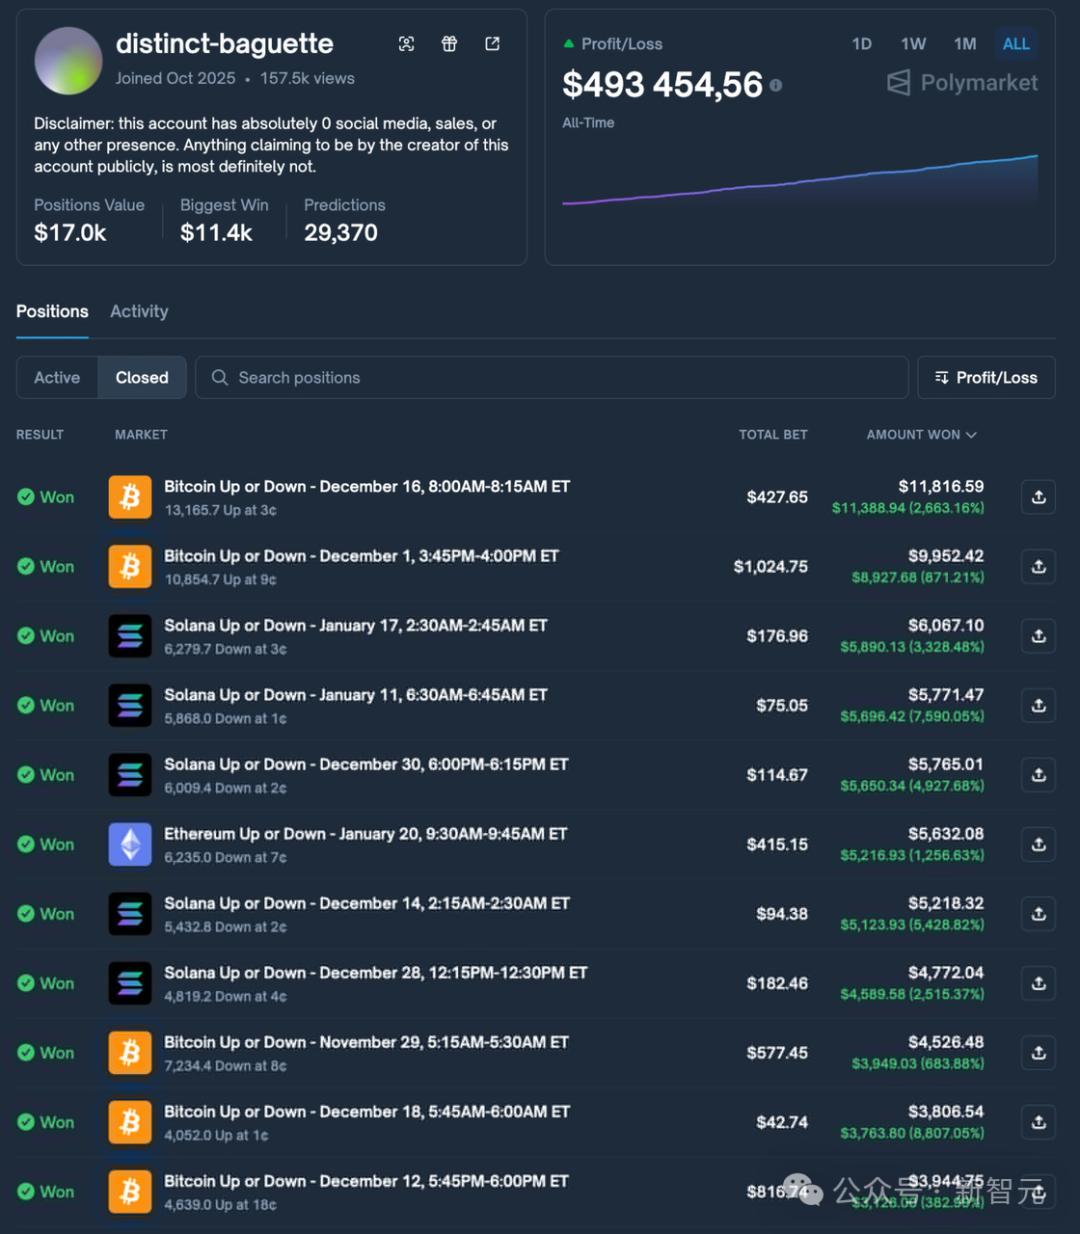Click the Polymarket logo in chart card
Viewport: 1080px width, 1234px height.
click(x=962, y=83)
